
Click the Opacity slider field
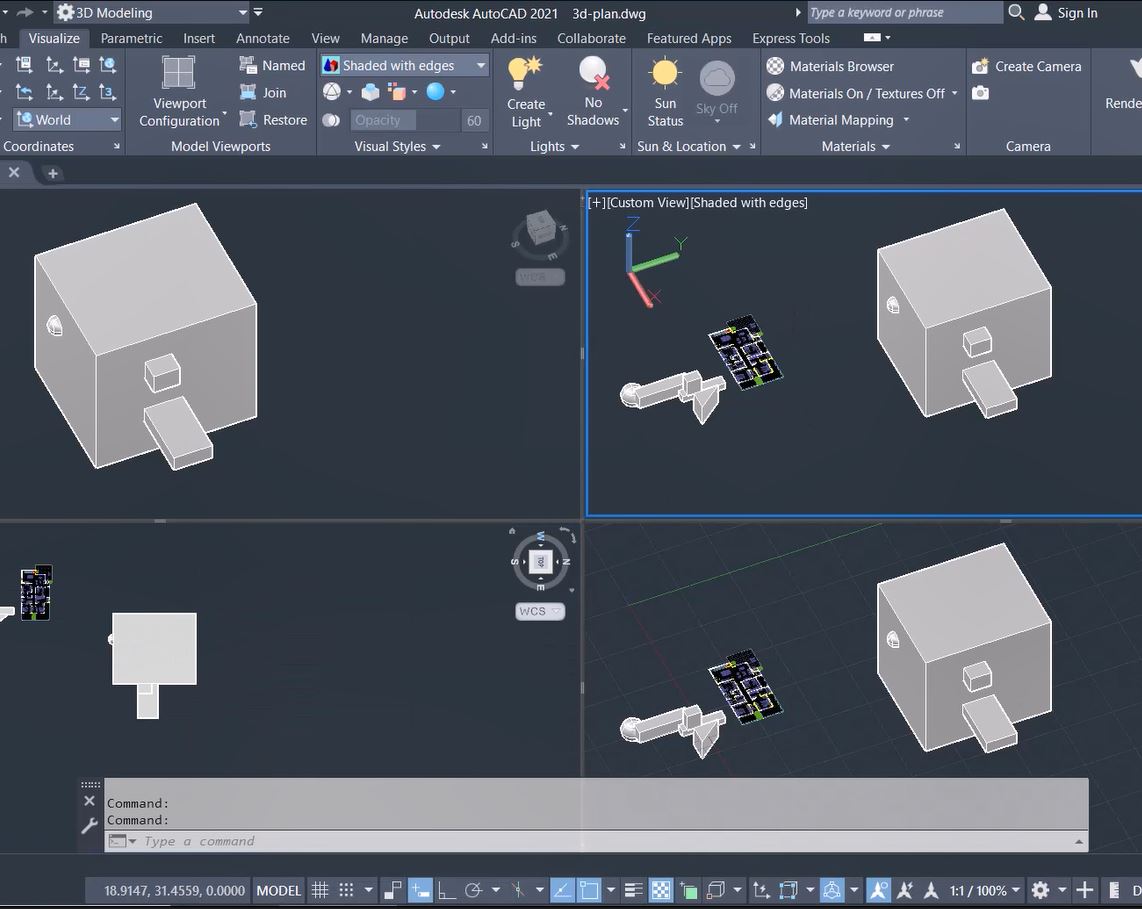(x=404, y=120)
